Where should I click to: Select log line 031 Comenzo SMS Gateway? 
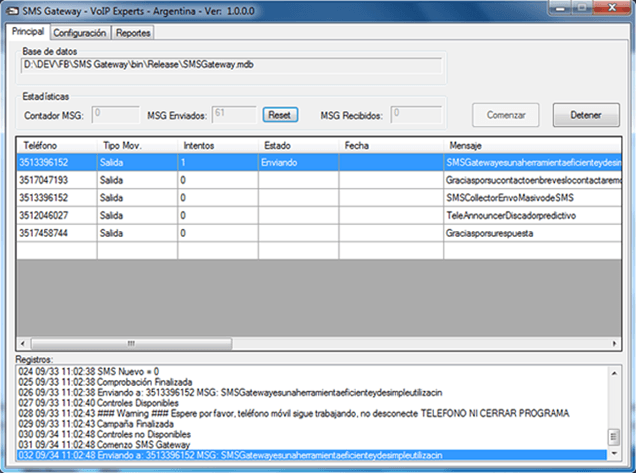pos(312,445)
